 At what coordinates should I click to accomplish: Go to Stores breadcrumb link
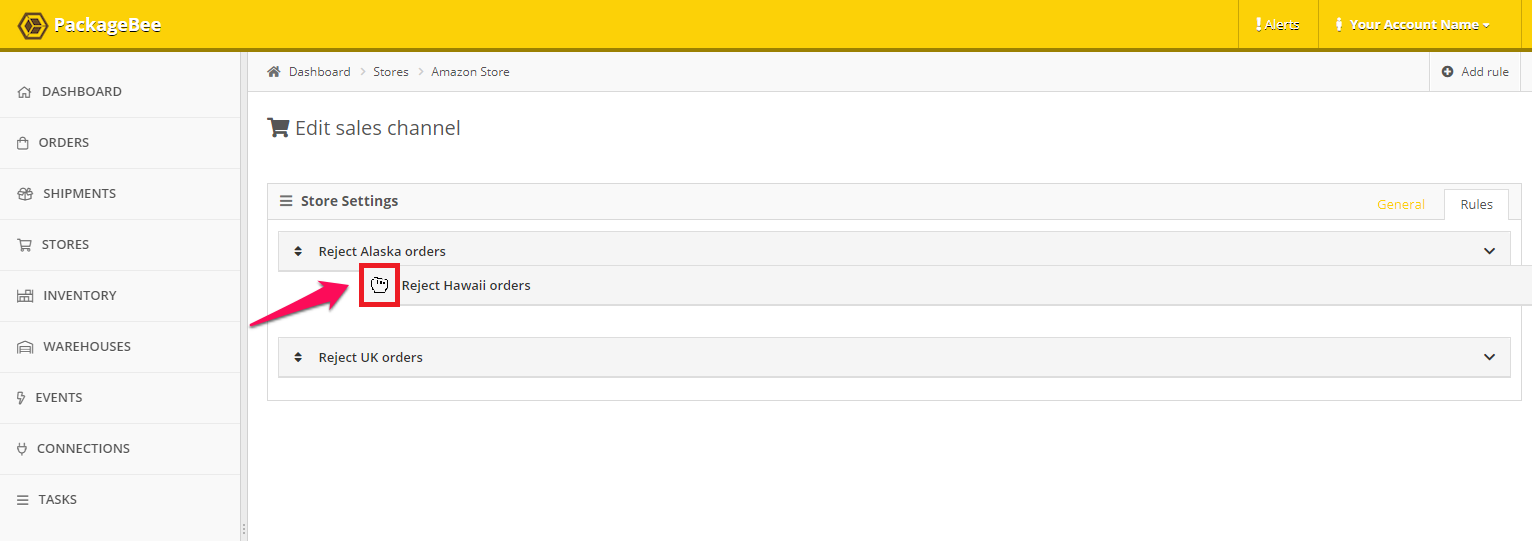[x=391, y=72]
